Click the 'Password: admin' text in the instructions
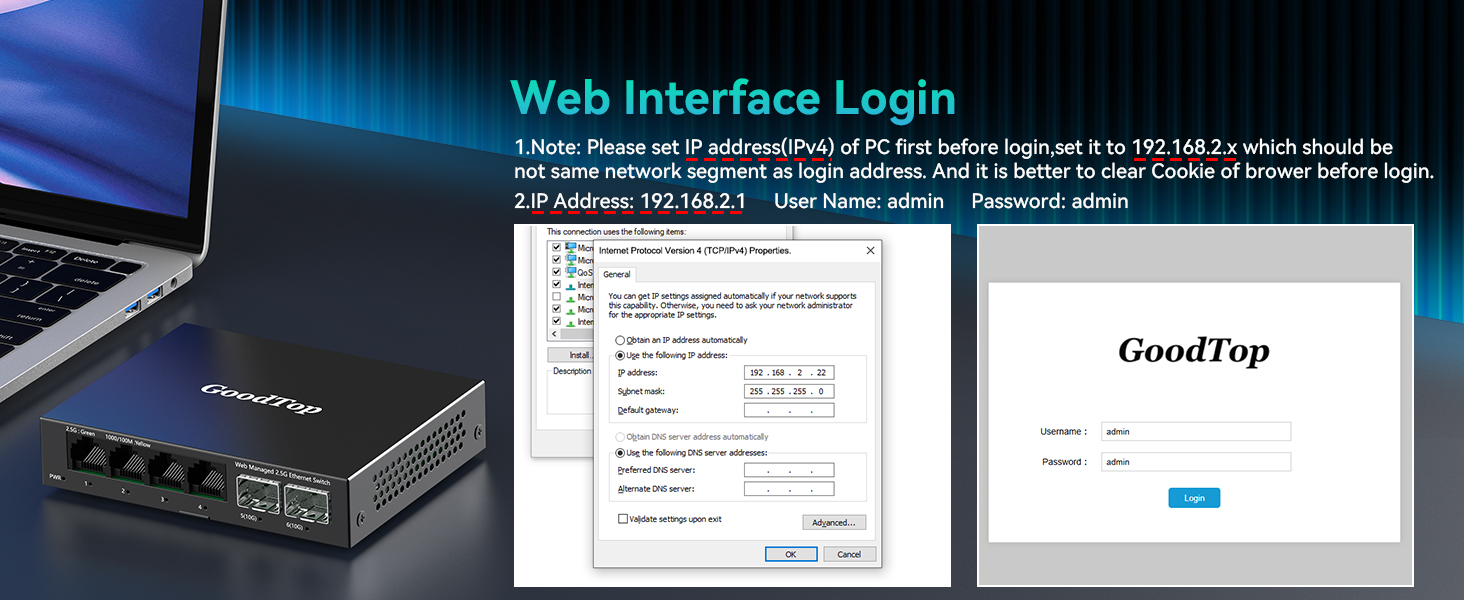Screen dimensions: 1464x600 [1050, 201]
